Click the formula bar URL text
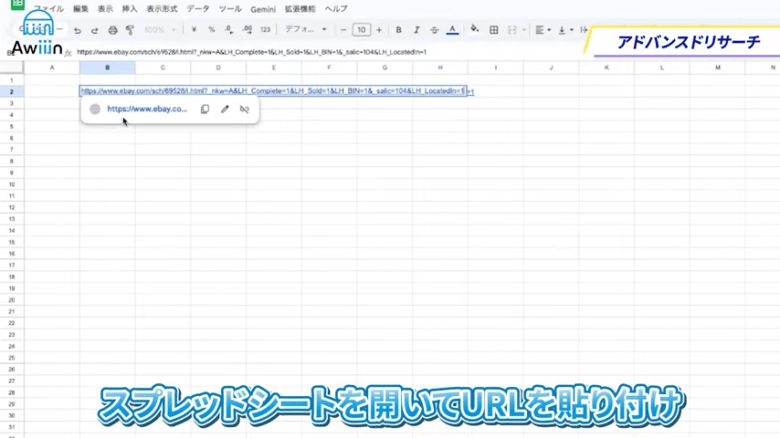The image size is (780, 438). tap(252, 52)
